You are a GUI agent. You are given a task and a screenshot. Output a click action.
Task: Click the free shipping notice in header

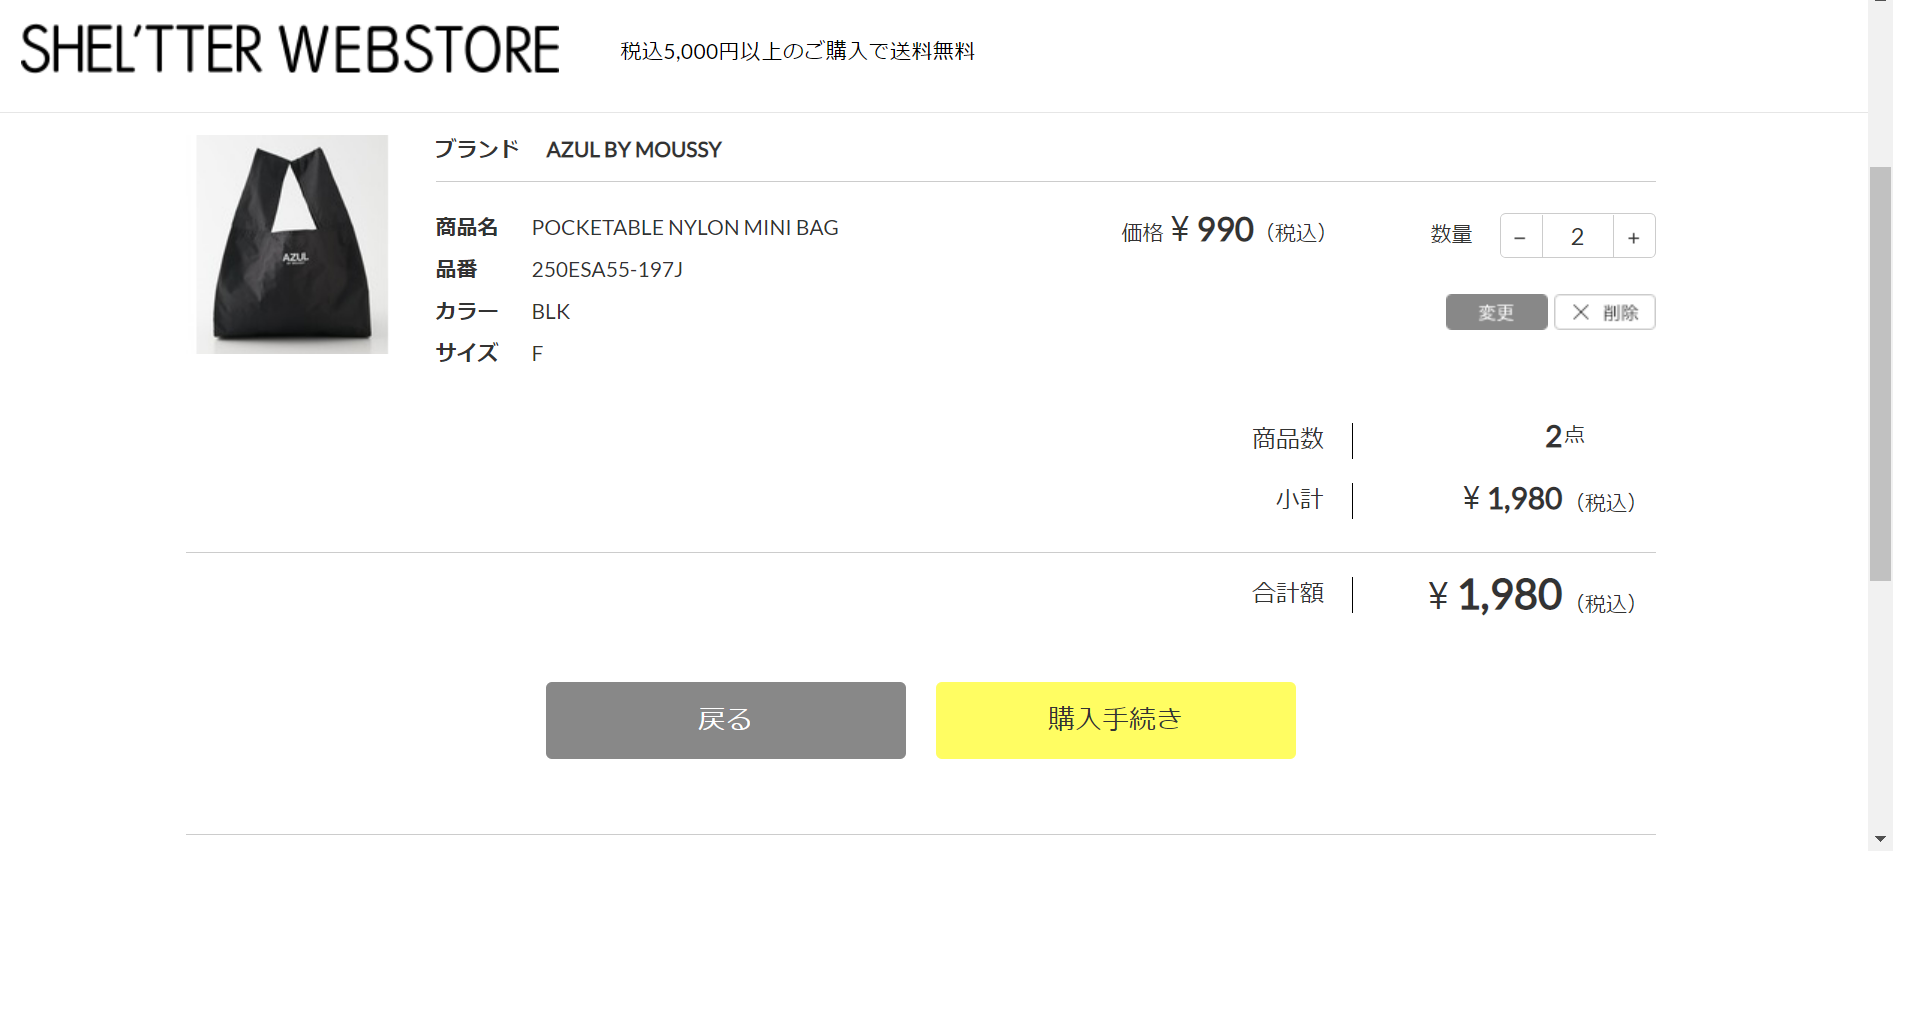point(798,51)
